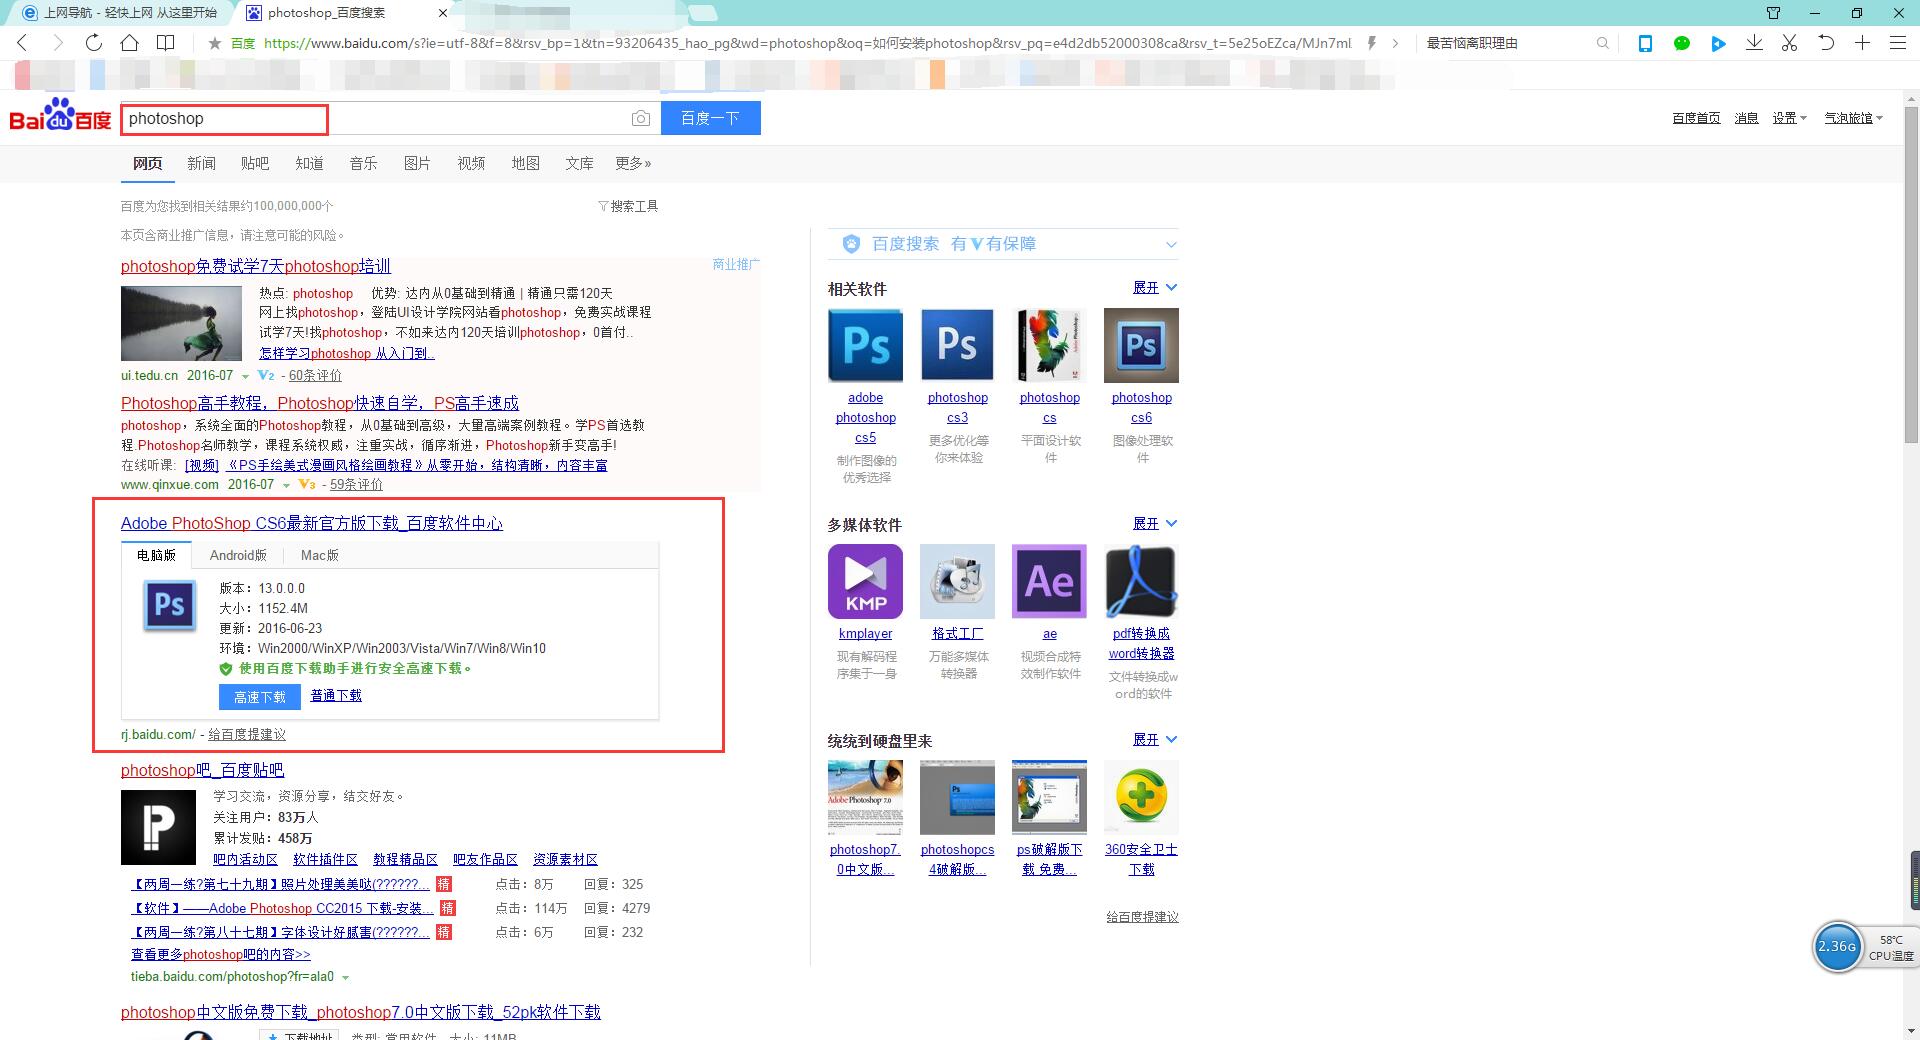Switch to 上网导航 browser tab
1920x1040 pixels.
pos(118,13)
